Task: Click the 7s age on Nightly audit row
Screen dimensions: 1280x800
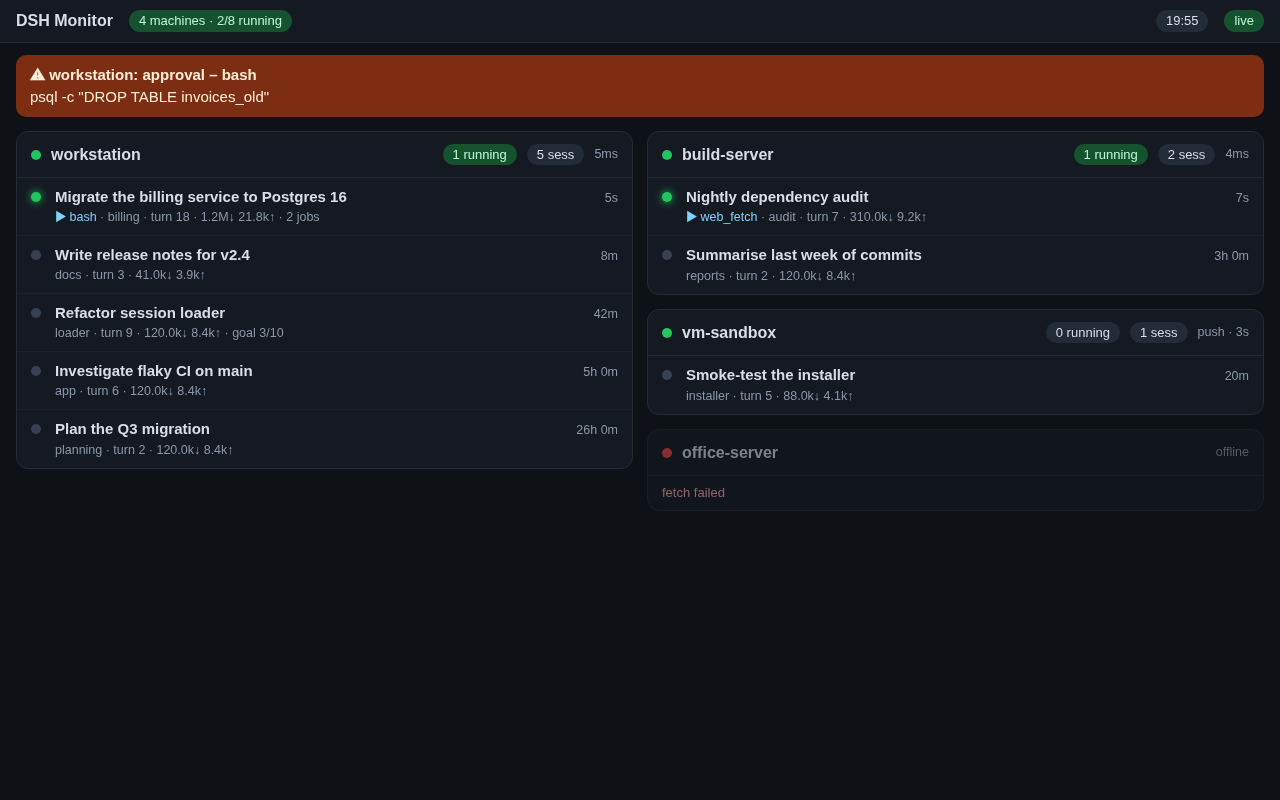Action: (x=1242, y=198)
